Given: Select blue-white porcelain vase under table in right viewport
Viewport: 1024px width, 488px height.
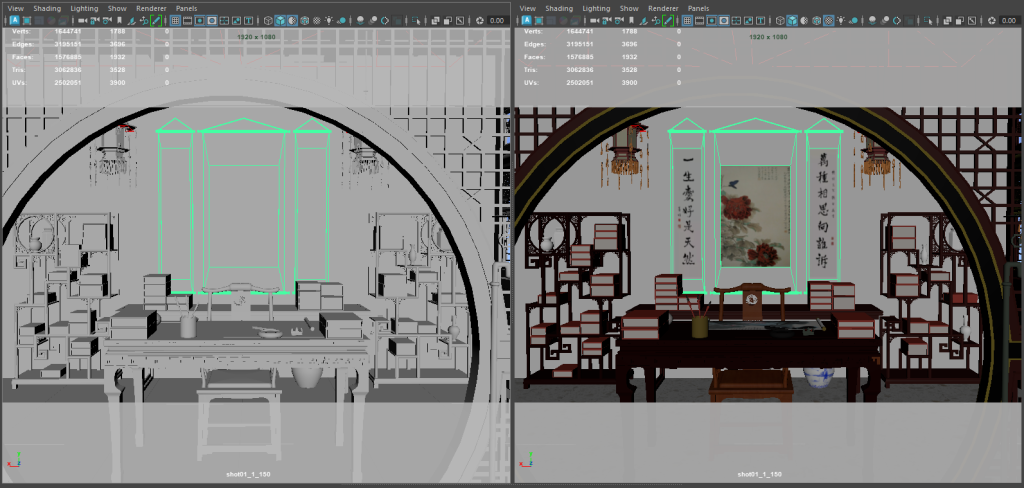Looking at the screenshot, I should pyautogui.click(x=818, y=378).
